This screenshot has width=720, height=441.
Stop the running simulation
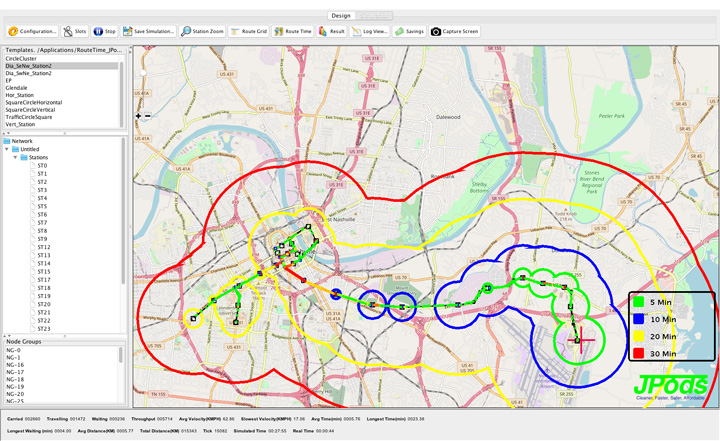[x=106, y=32]
